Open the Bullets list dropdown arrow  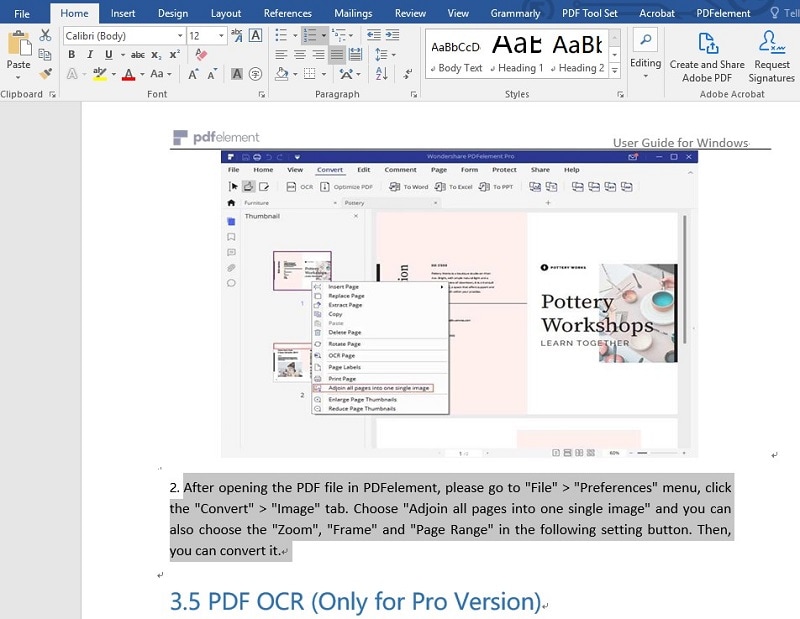295,36
